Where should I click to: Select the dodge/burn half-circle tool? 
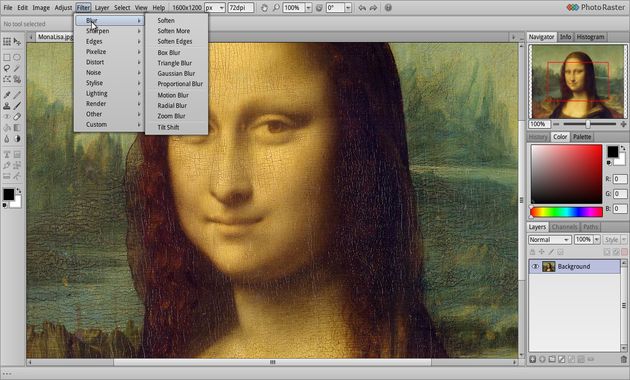pyautogui.click(x=17, y=139)
